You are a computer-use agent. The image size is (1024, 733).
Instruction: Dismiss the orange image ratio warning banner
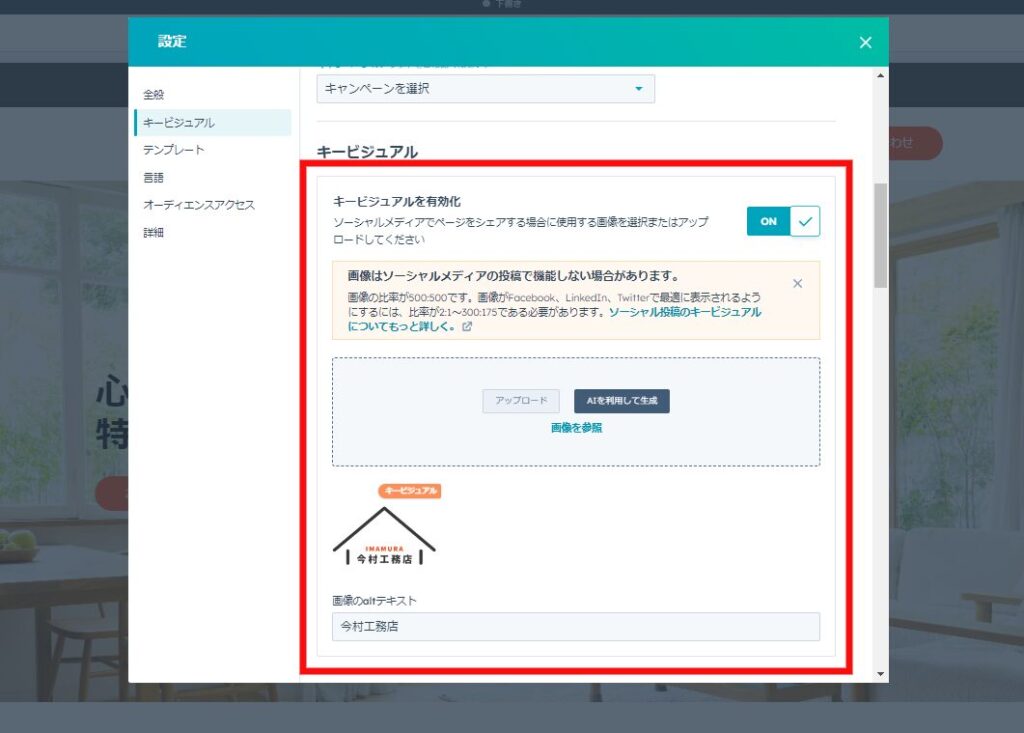click(x=797, y=283)
